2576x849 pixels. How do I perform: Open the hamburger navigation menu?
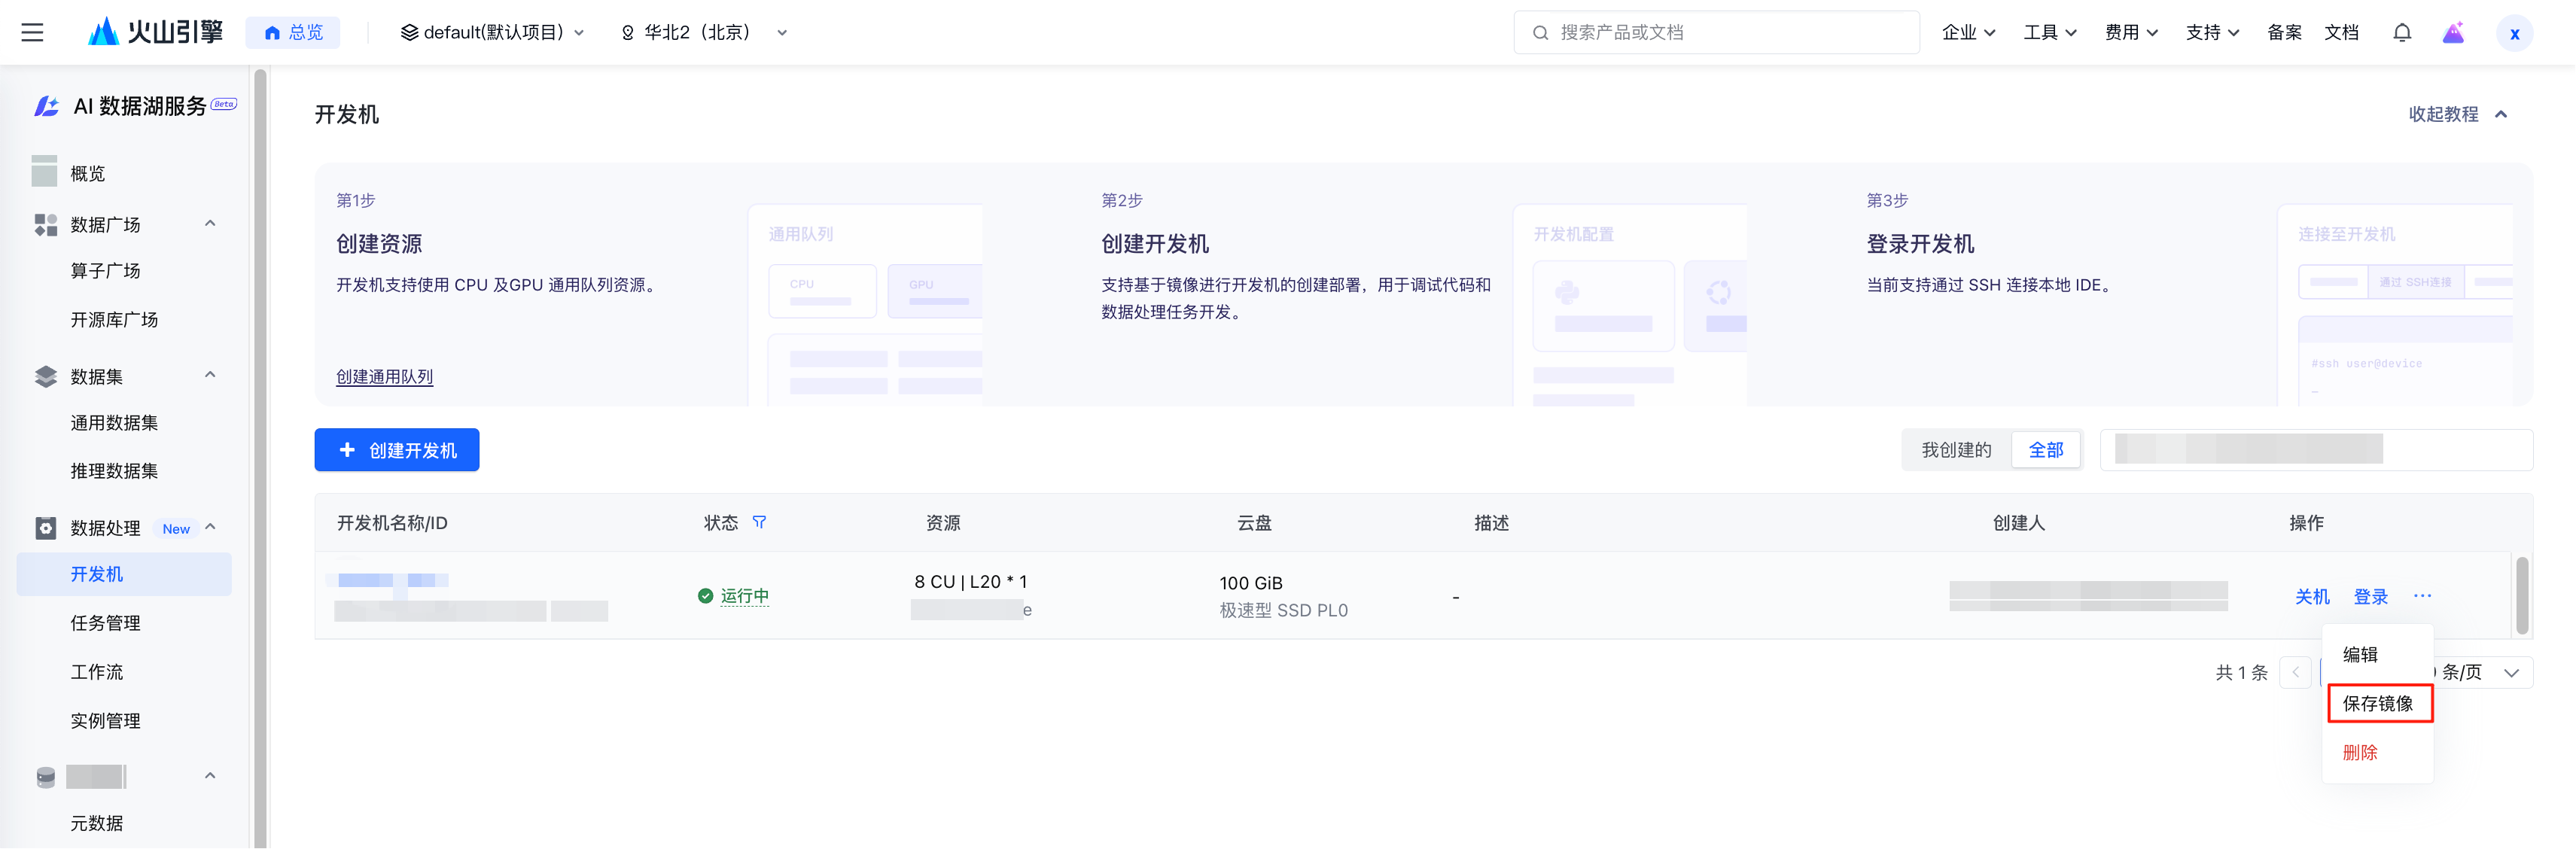pos(32,33)
